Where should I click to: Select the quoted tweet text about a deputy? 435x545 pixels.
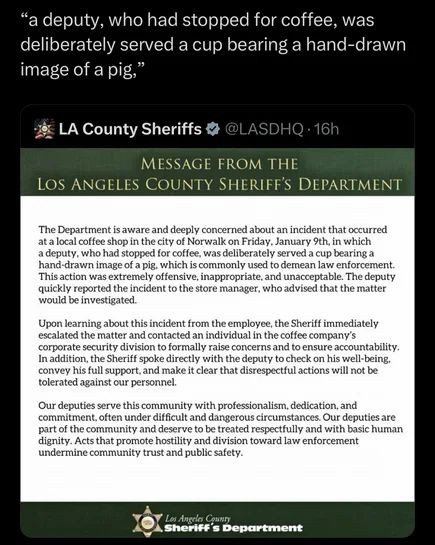(x=213, y=44)
